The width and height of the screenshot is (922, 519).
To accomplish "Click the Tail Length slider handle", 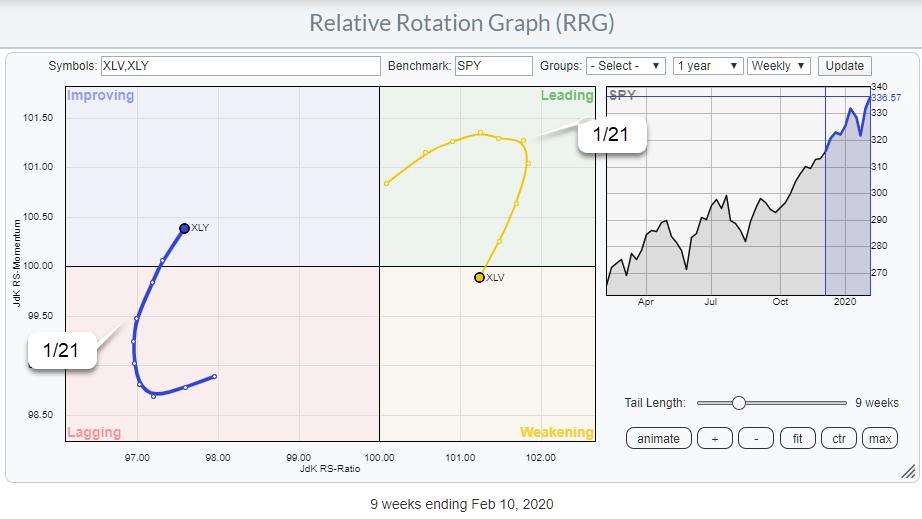I will tap(738, 403).
